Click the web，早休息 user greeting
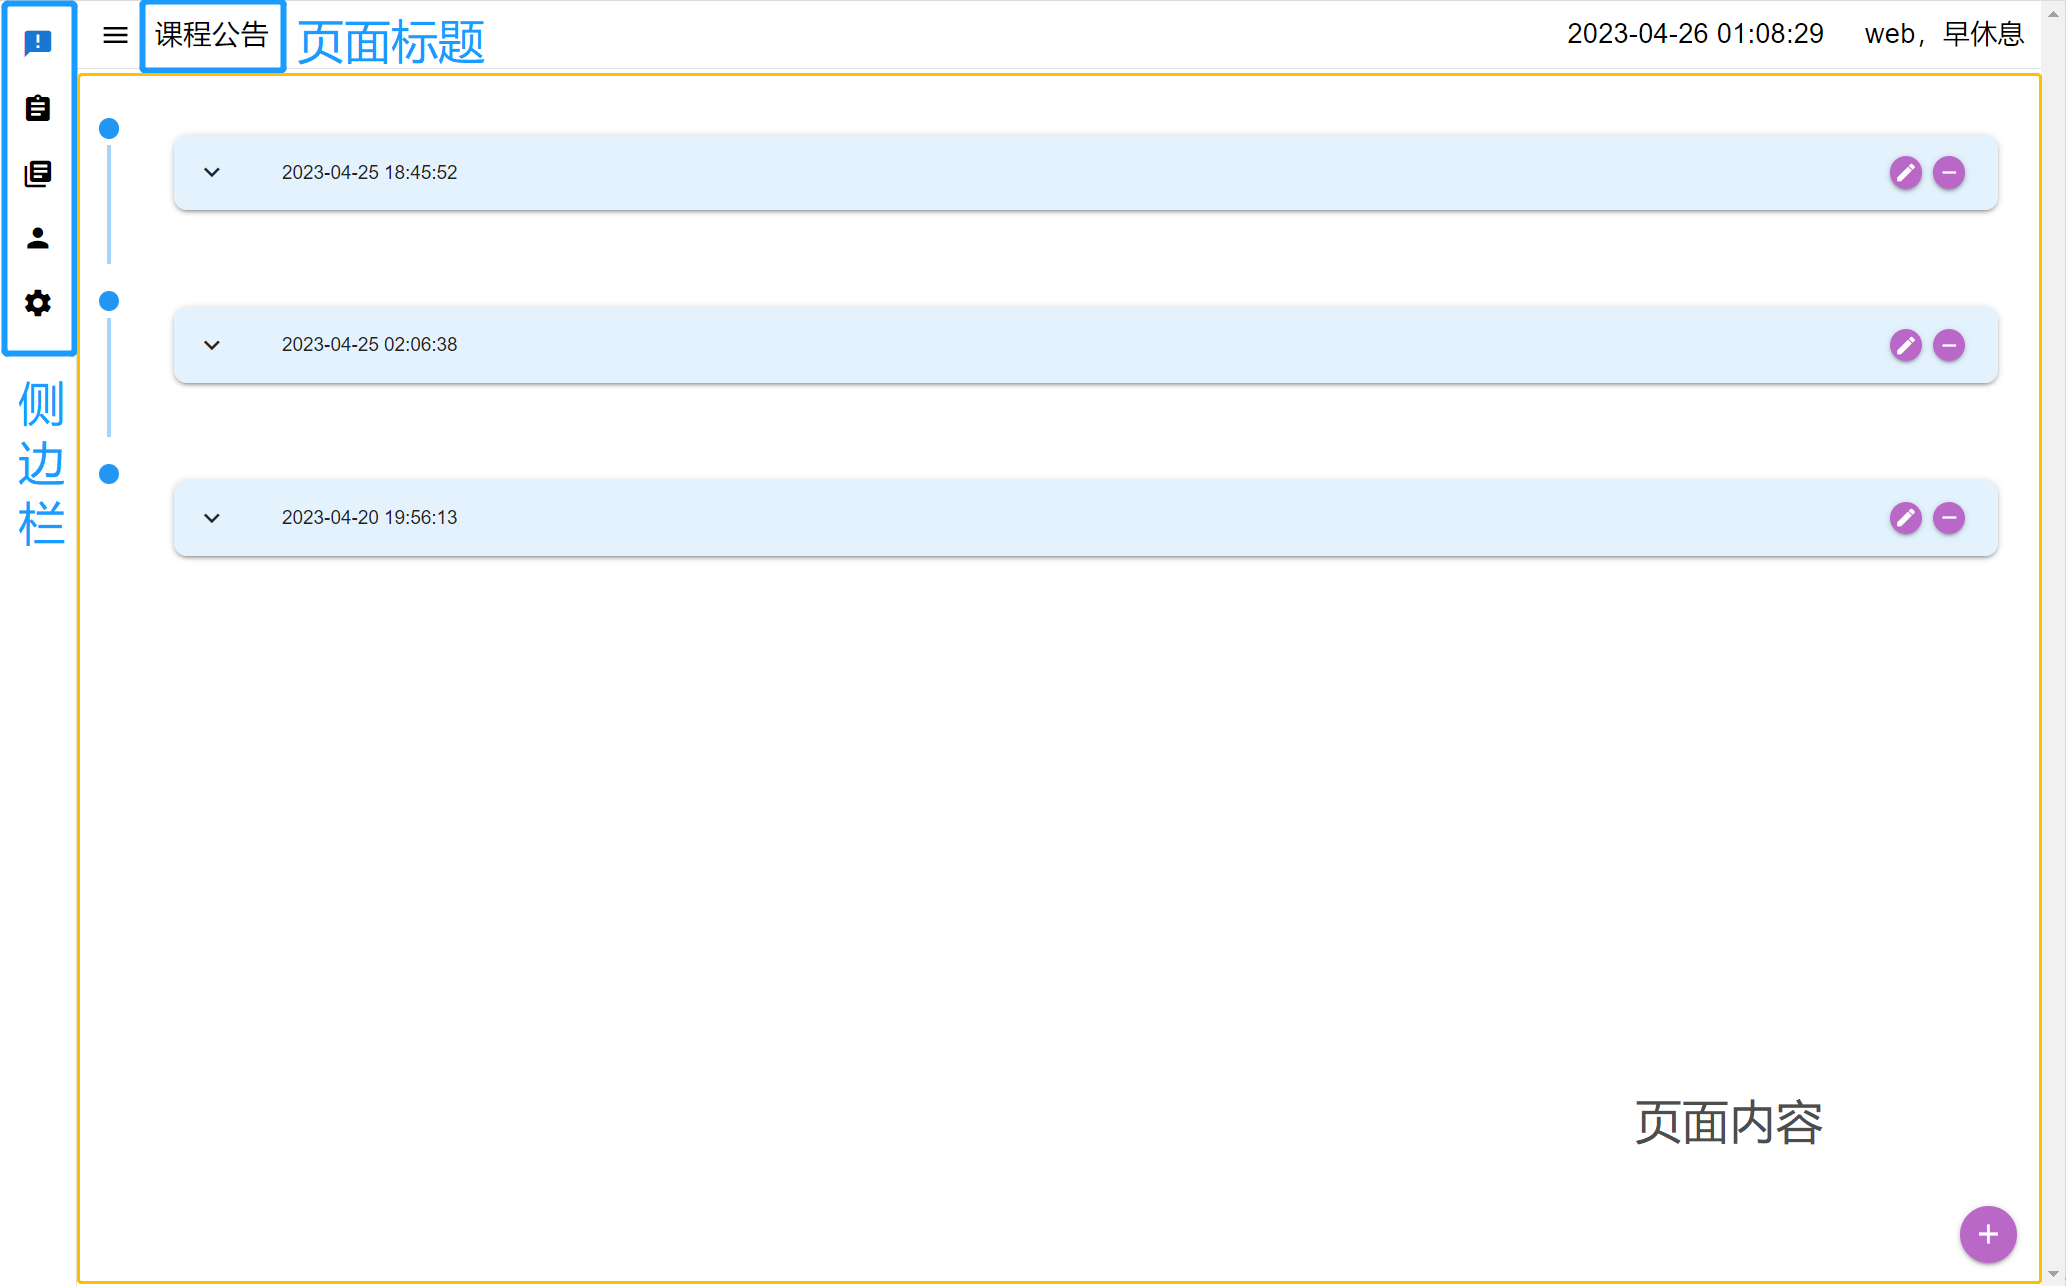 tap(1944, 34)
